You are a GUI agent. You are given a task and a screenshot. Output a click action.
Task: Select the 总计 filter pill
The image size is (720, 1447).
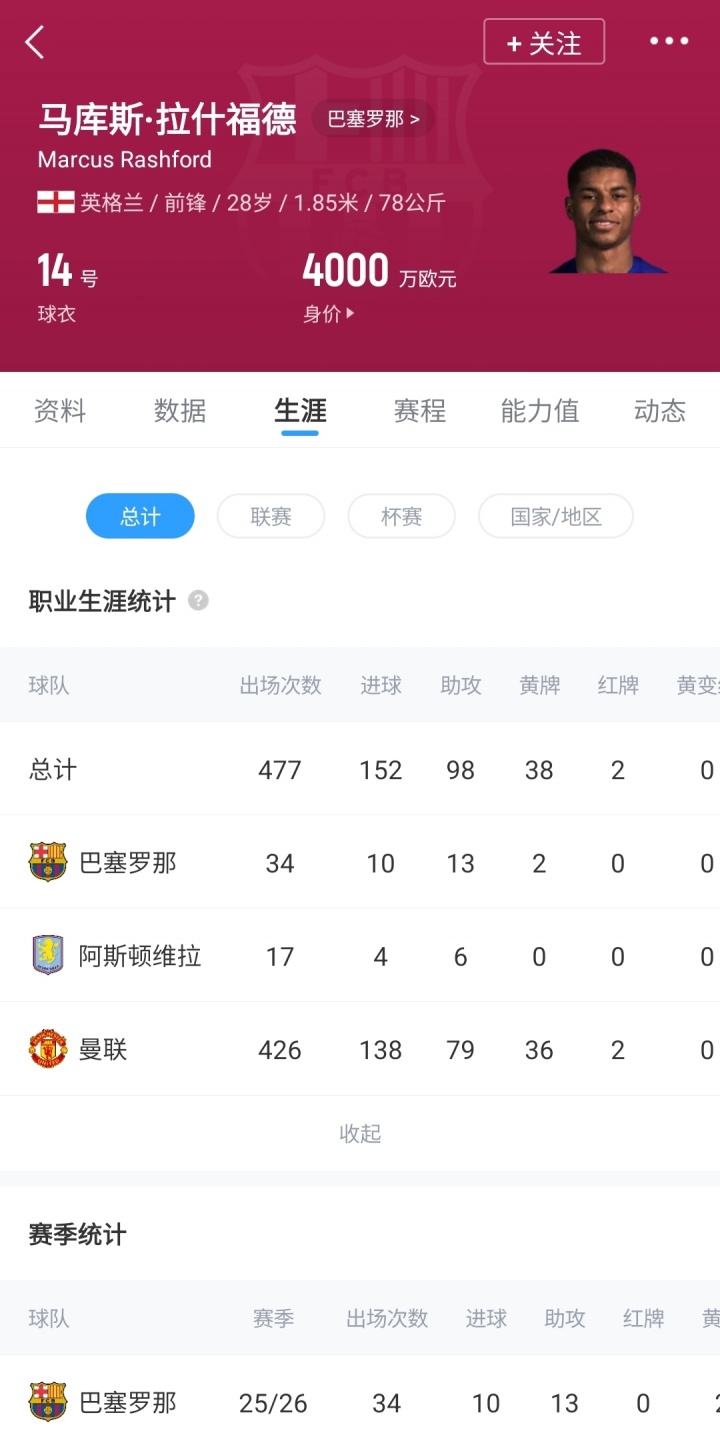140,516
